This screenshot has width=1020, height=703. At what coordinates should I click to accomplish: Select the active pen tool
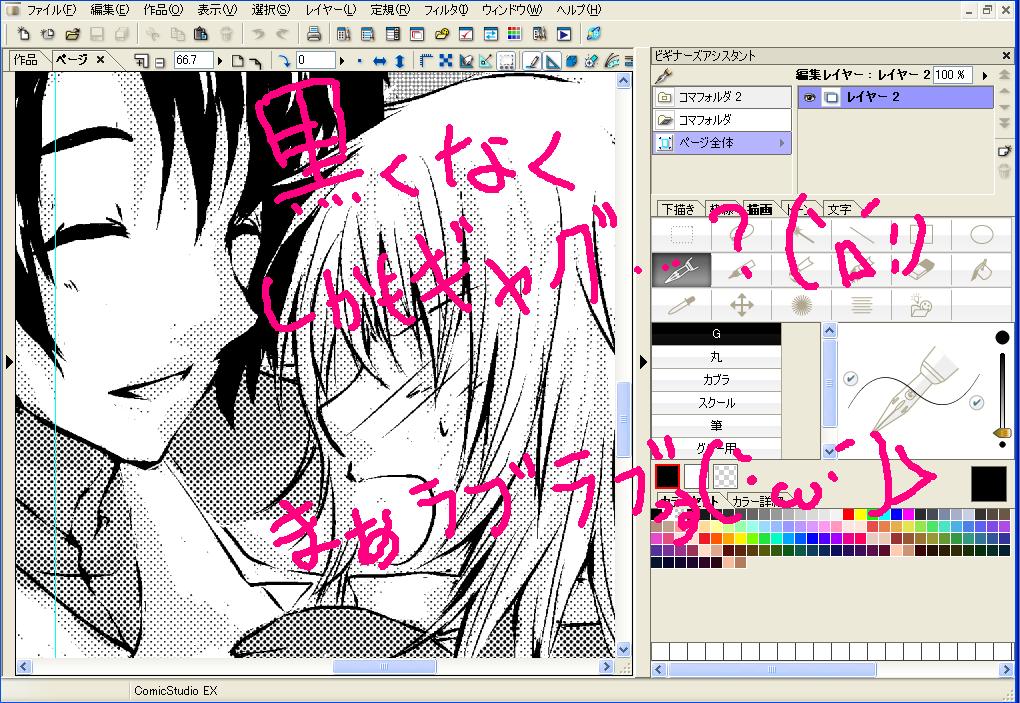(681, 269)
